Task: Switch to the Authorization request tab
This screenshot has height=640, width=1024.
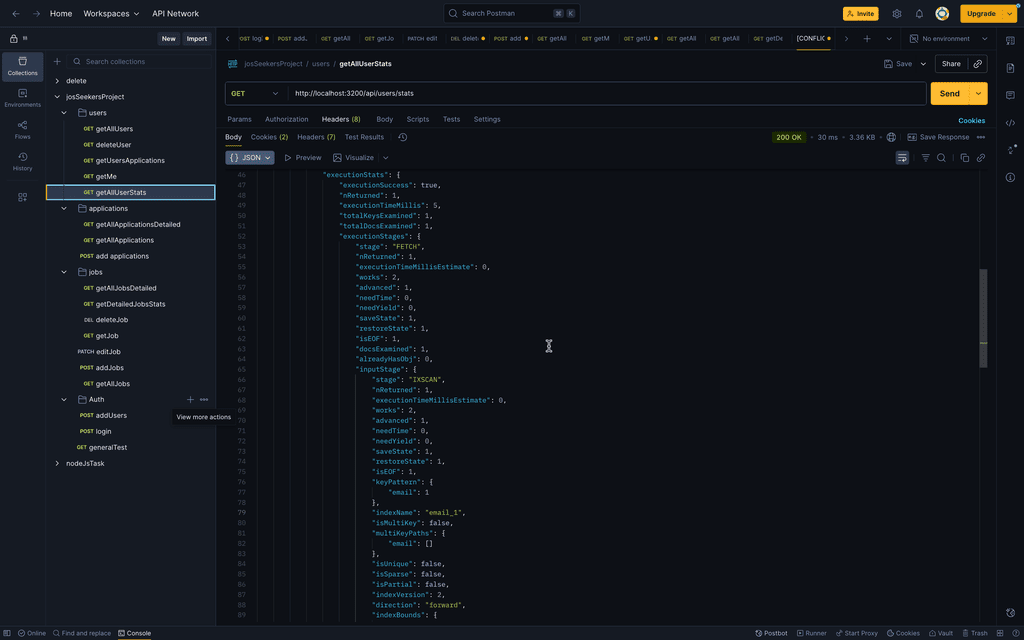Action: [x=286, y=120]
